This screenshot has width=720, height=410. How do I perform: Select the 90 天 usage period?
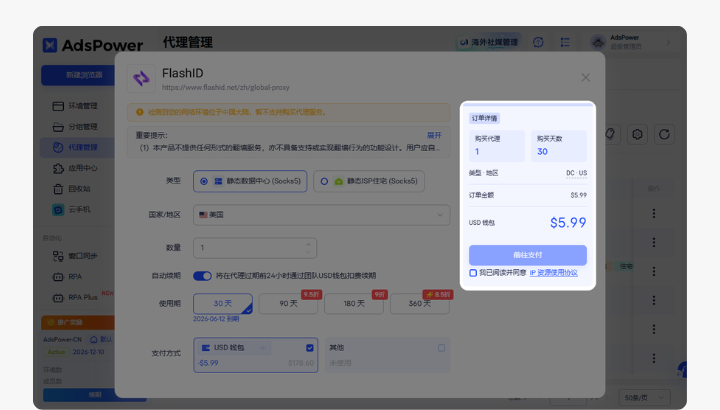(288, 303)
